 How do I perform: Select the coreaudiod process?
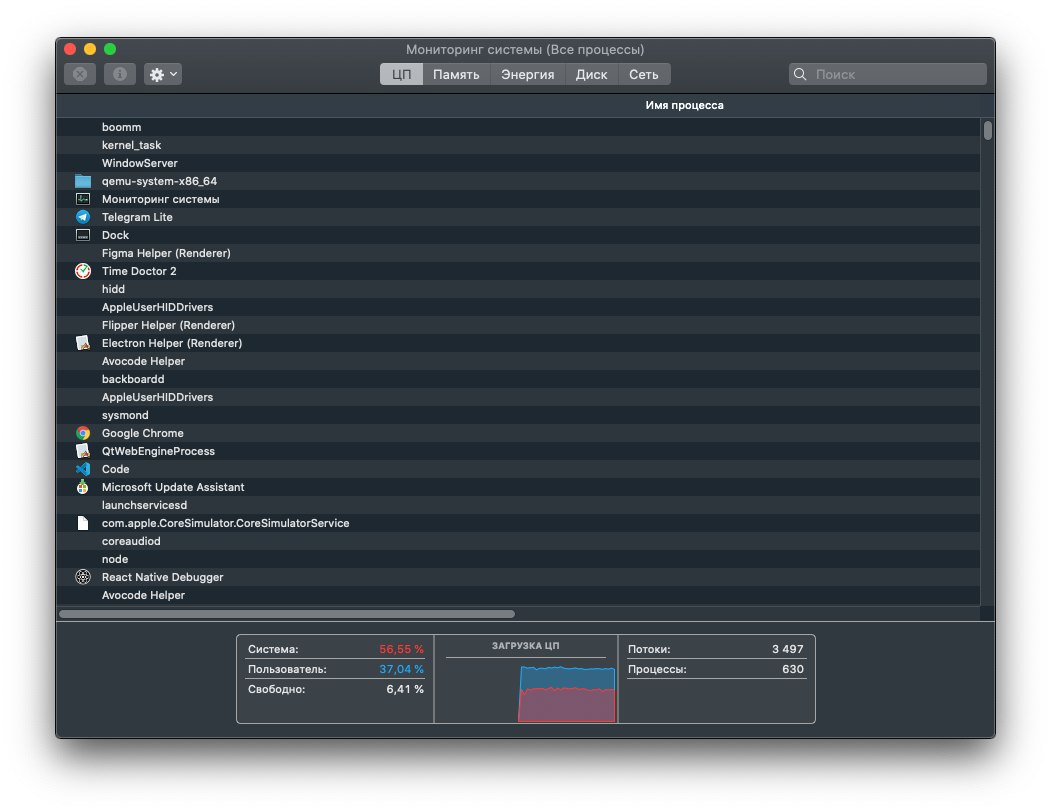coord(518,541)
